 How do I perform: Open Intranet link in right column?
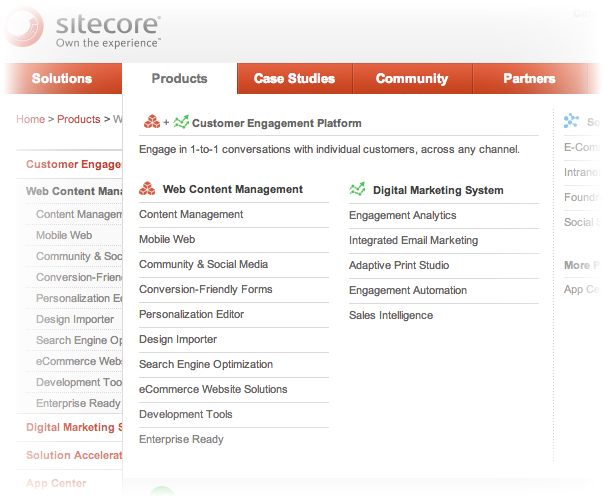point(582,172)
